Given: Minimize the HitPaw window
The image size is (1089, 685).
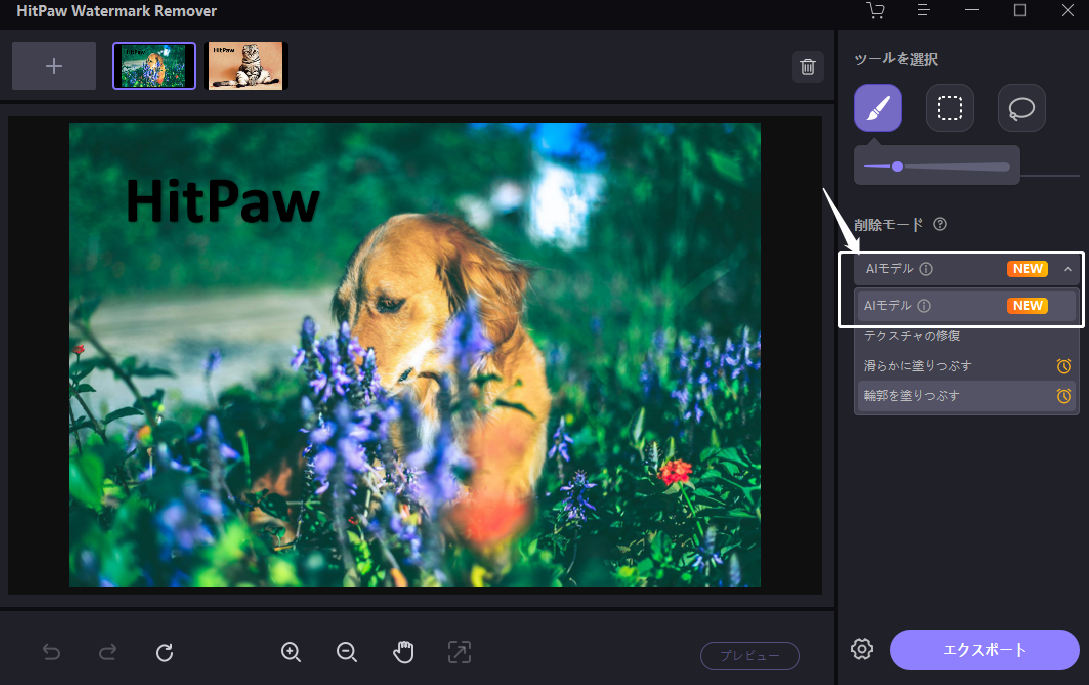Looking at the screenshot, I should pyautogui.click(x=972, y=10).
